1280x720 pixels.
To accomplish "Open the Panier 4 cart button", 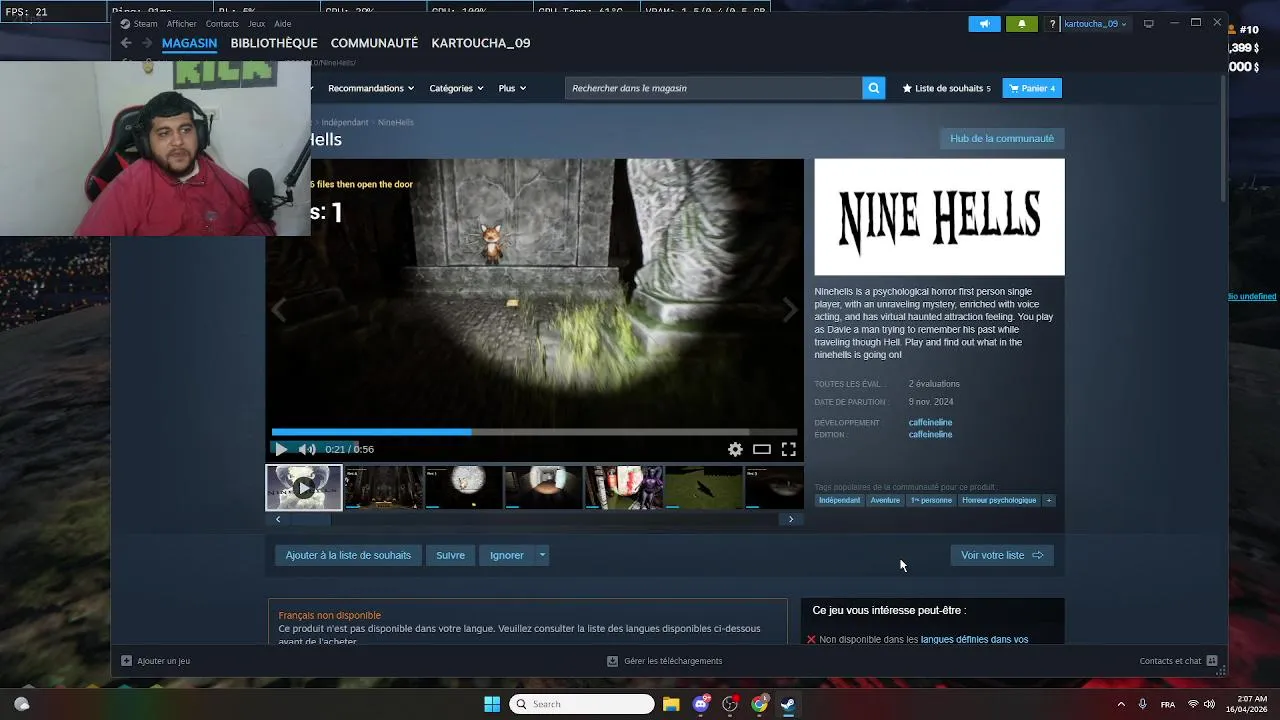I will (x=1032, y=88).
